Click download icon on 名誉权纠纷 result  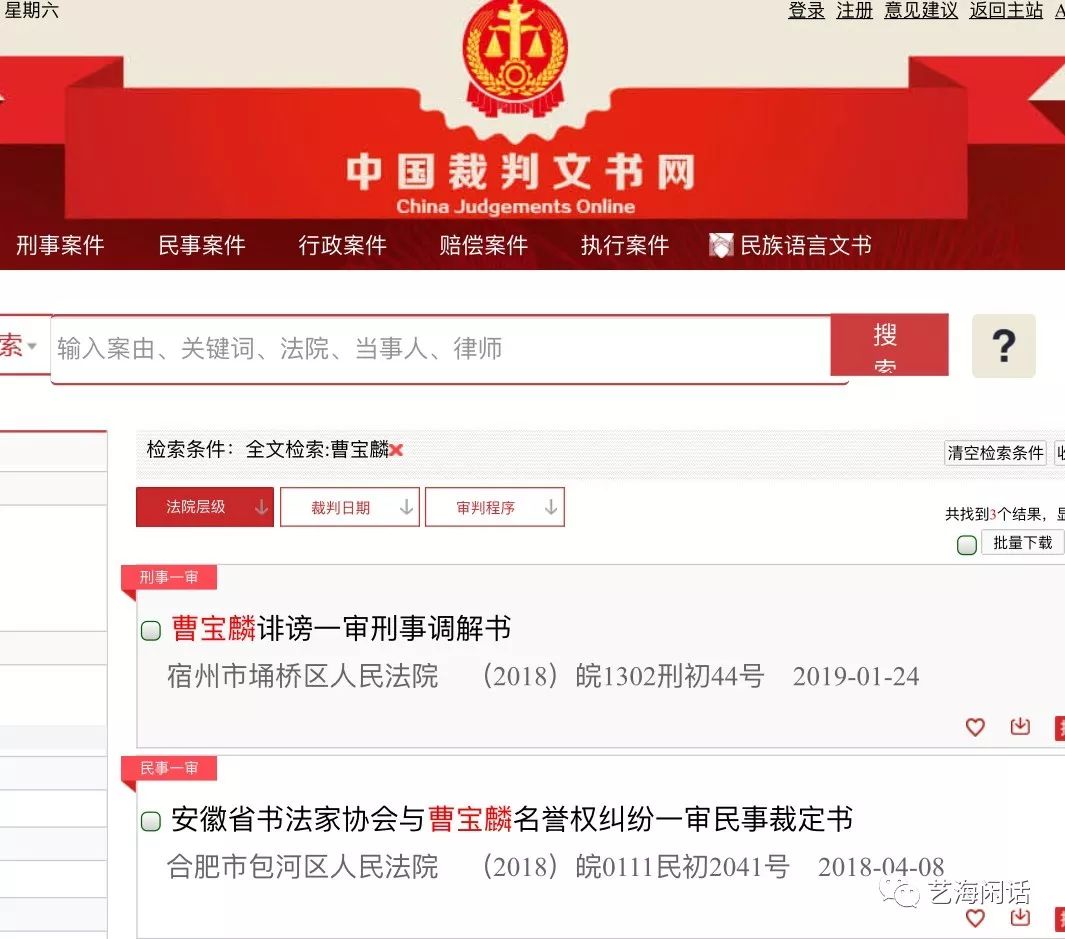tap(1020, 917)
